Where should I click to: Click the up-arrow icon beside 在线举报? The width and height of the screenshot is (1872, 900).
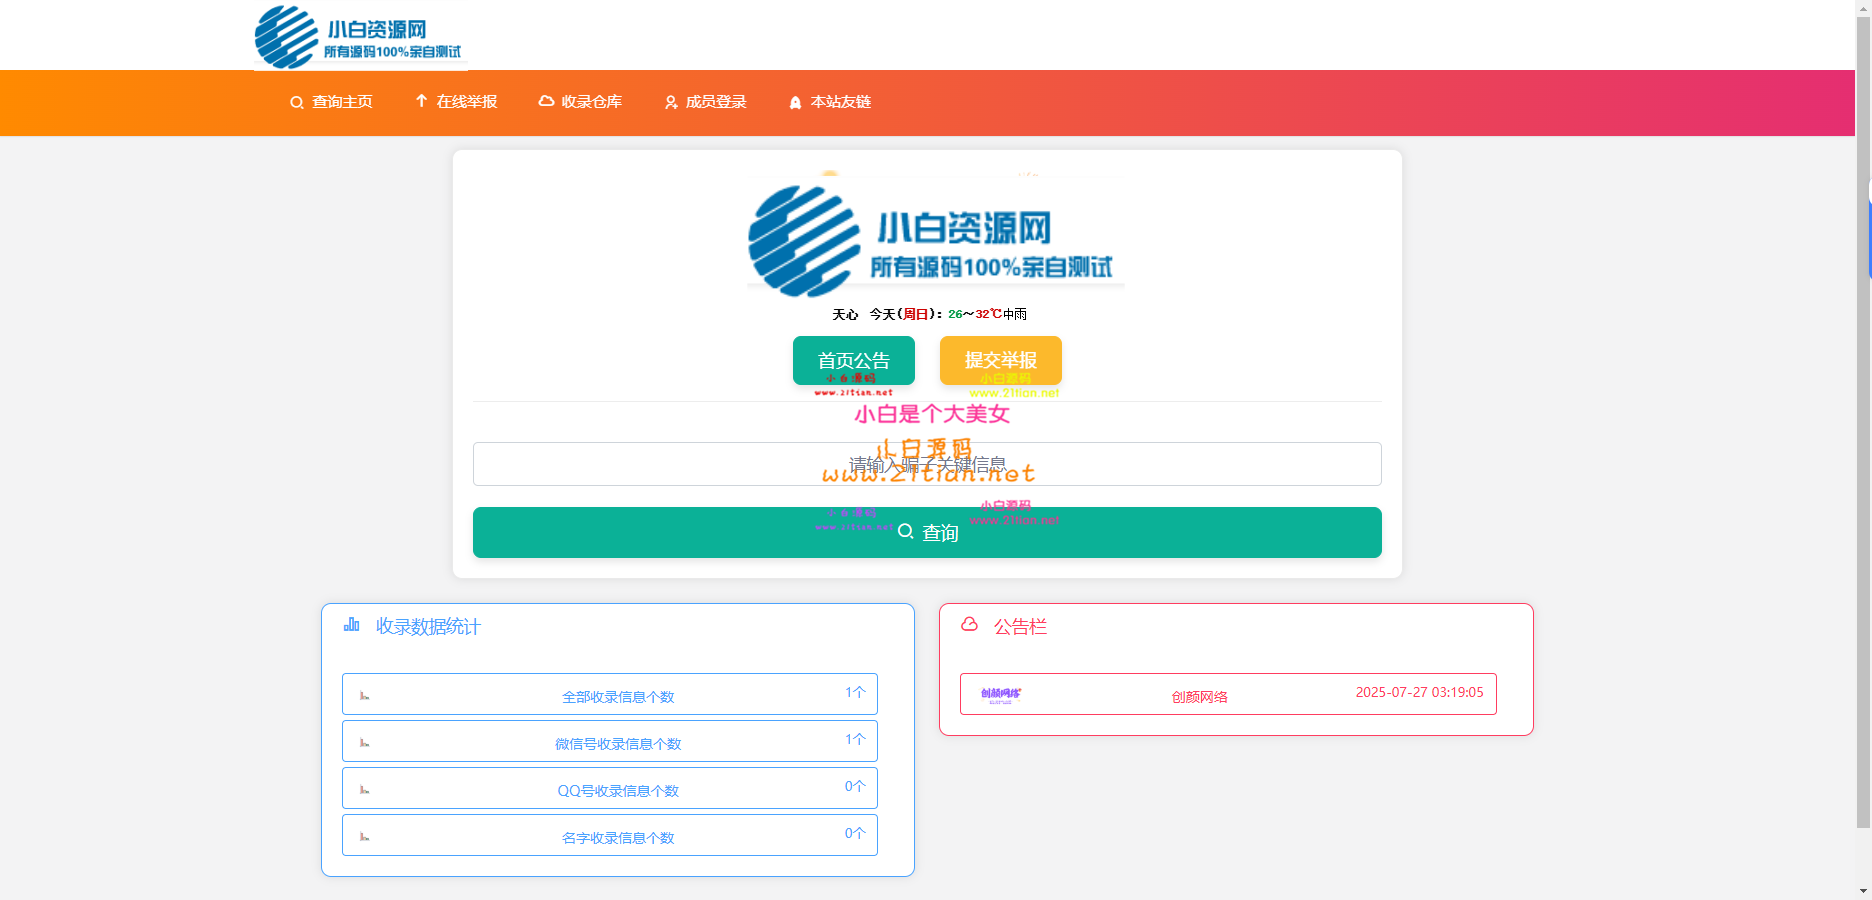point(421,101)
